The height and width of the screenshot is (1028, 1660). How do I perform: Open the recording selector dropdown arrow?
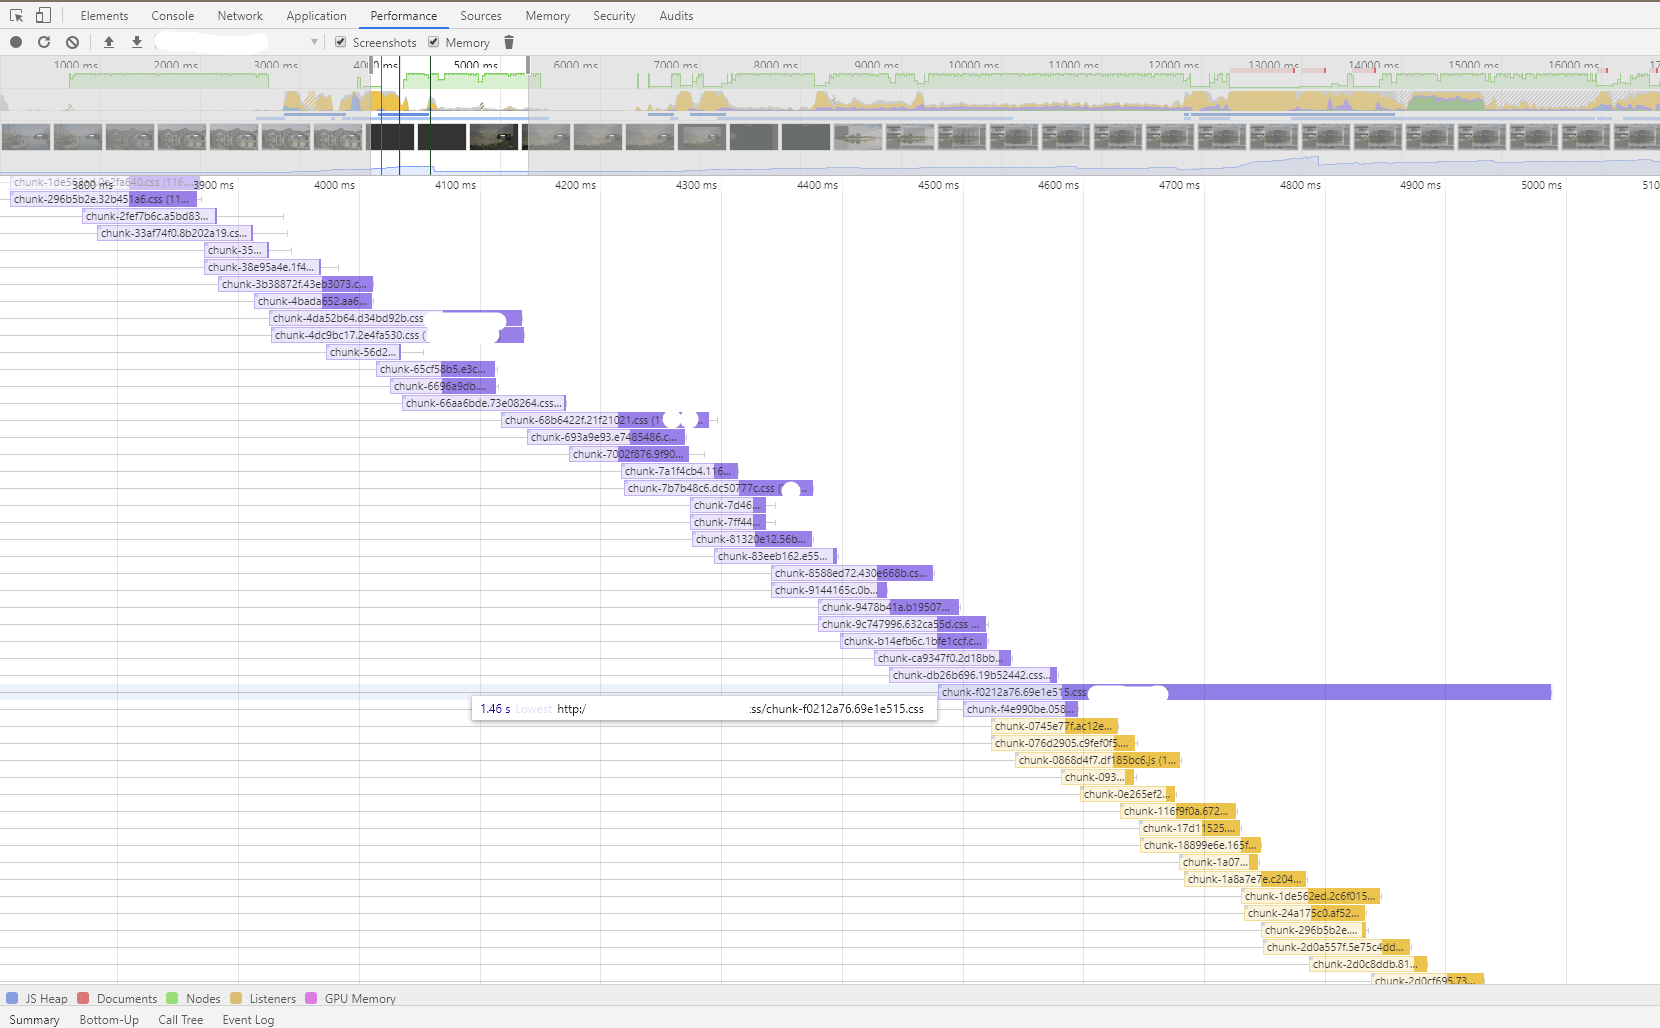314,42
